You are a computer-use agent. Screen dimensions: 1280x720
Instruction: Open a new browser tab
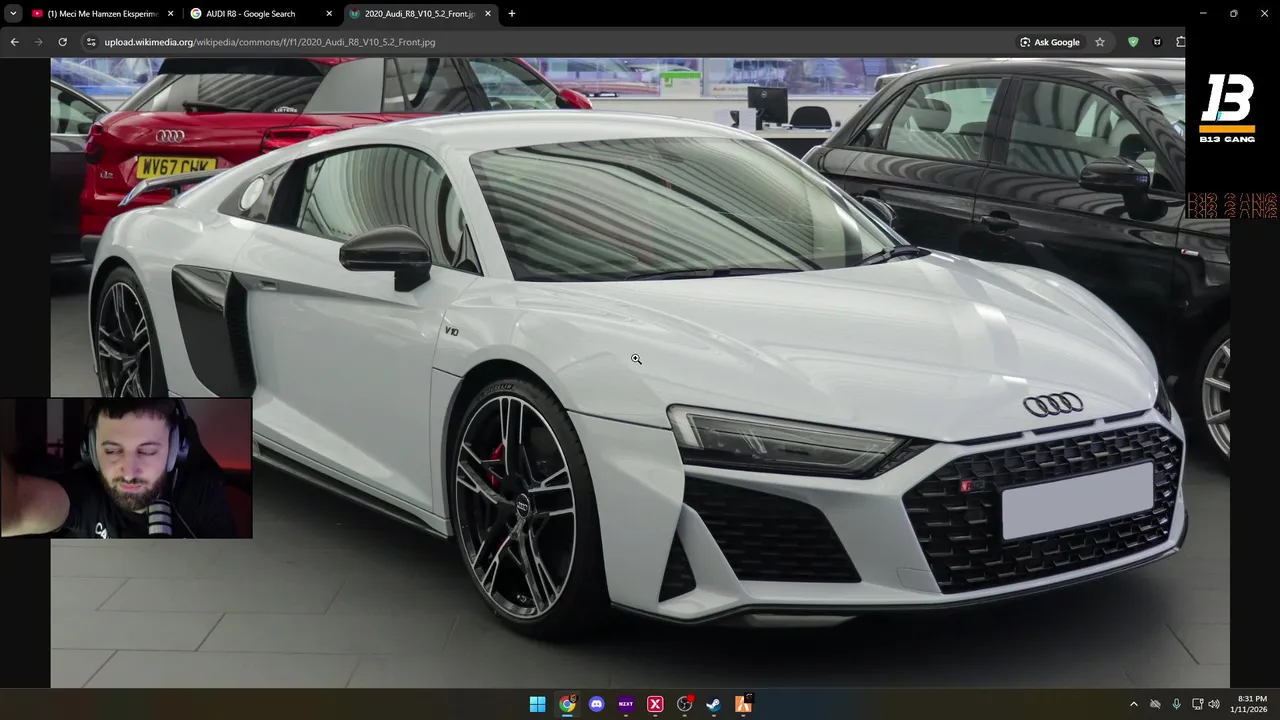point(512,14)
